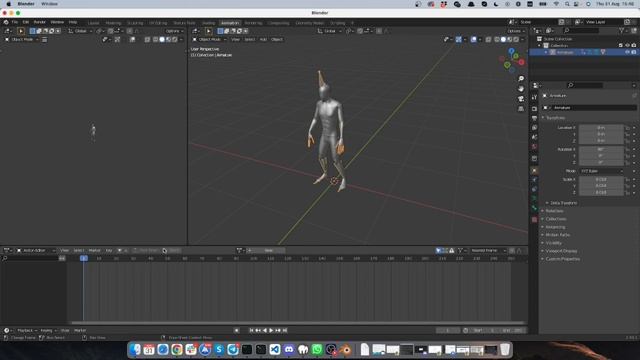The height and width of the screenshot is (360, 640).
Task: Toggle Collection visibility eye in outliner
Action: (627, 45)
